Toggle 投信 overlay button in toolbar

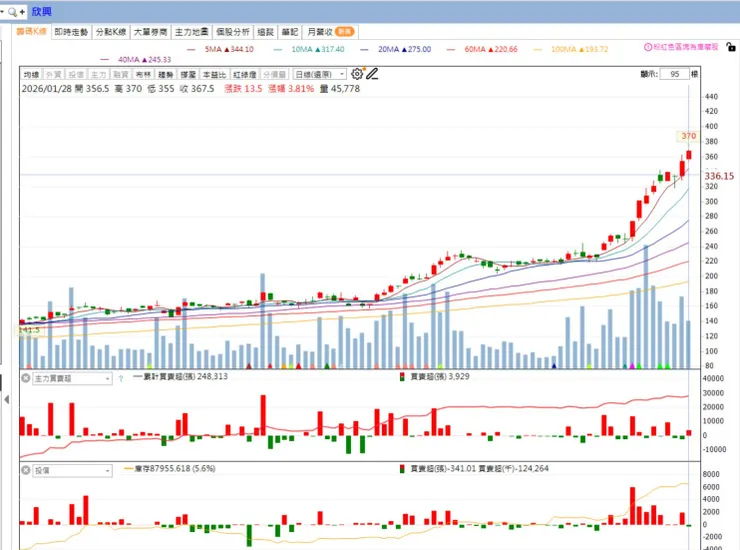pos(76,75)
